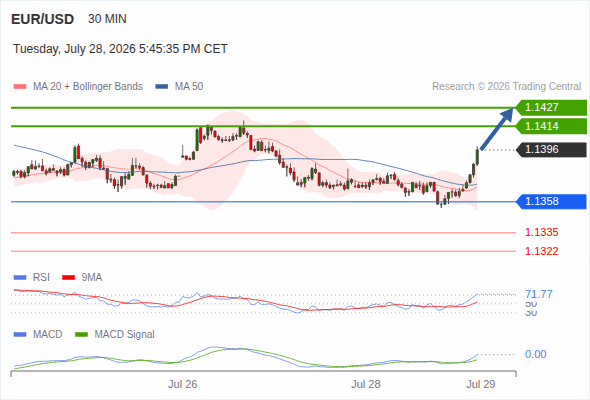Screen dimensions: 590x400
Task: Click the Jul 28 date axis marker
Action: tap(366, 384)
